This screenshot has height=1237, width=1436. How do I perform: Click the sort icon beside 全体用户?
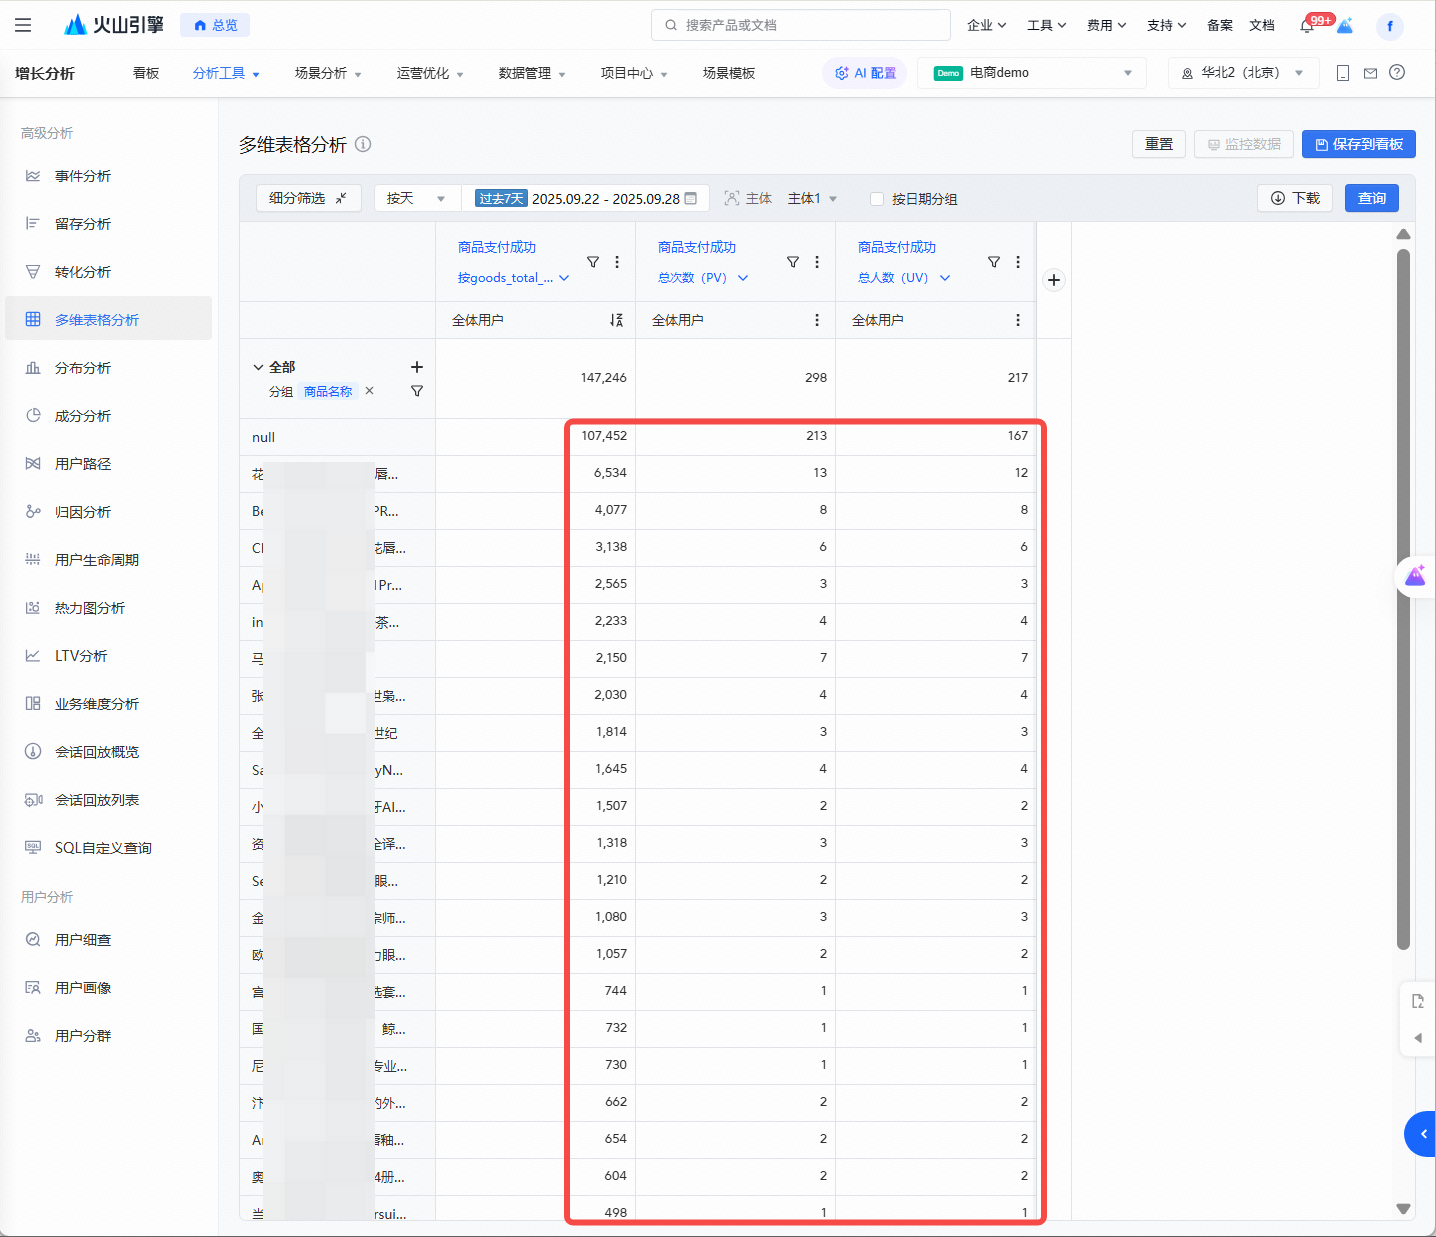[616, 320]
